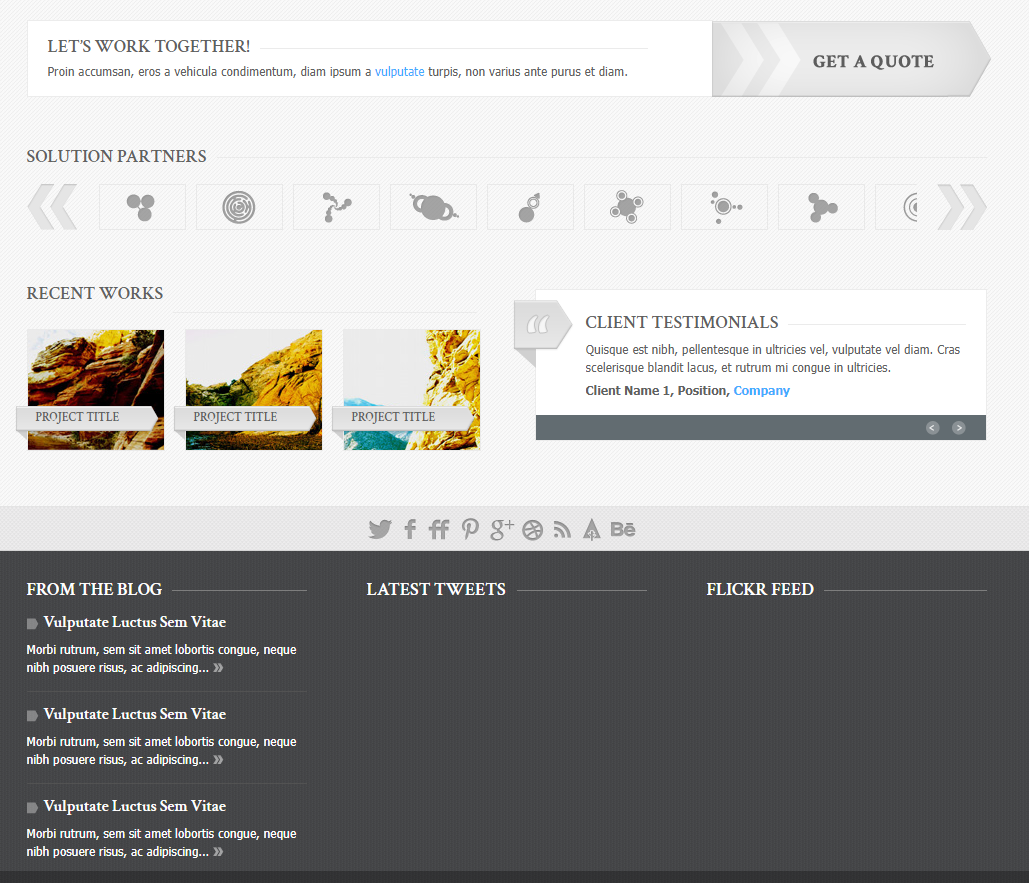Select the three-circles partner logo
The width and height of the screenshot is (1029, 883).
click(142, 207)
